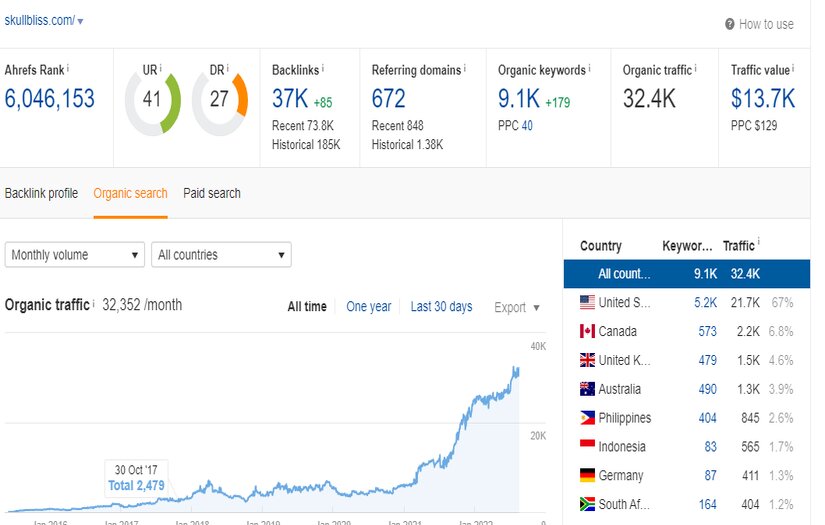
Task: Click the question mark help icon
Action: click(730, 24)
